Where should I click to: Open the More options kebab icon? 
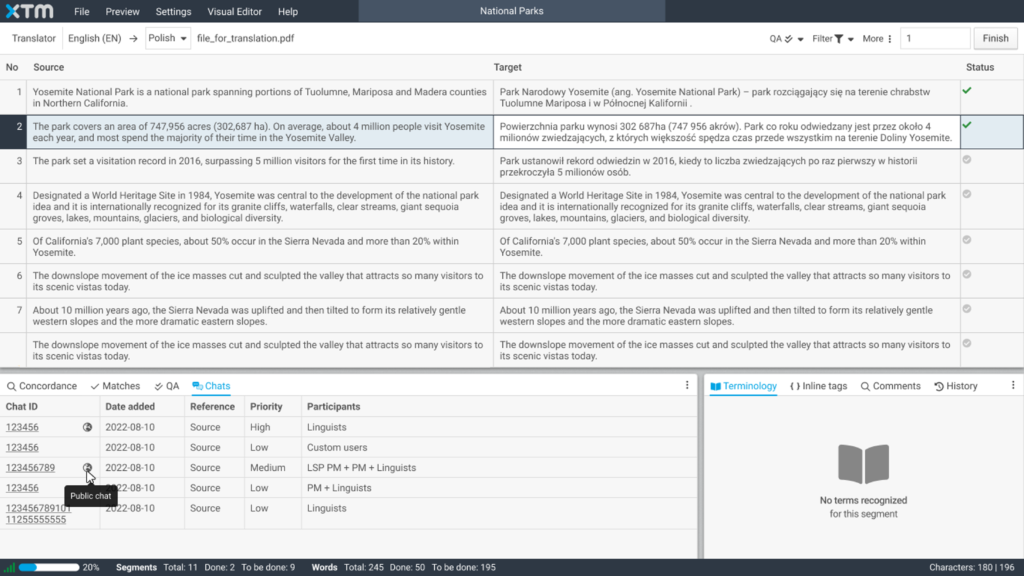tap(890, 39)
